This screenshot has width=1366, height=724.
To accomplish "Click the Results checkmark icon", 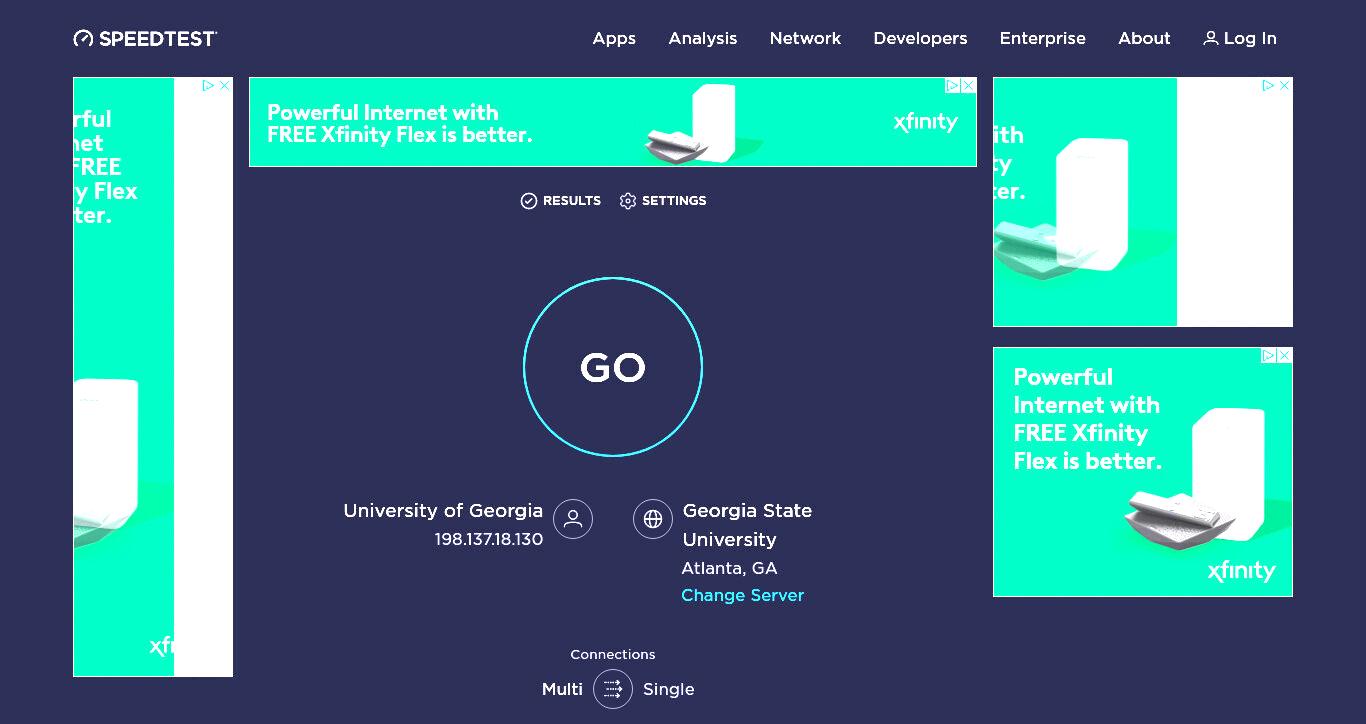I will pyautogui.click(x=529, y=201).
